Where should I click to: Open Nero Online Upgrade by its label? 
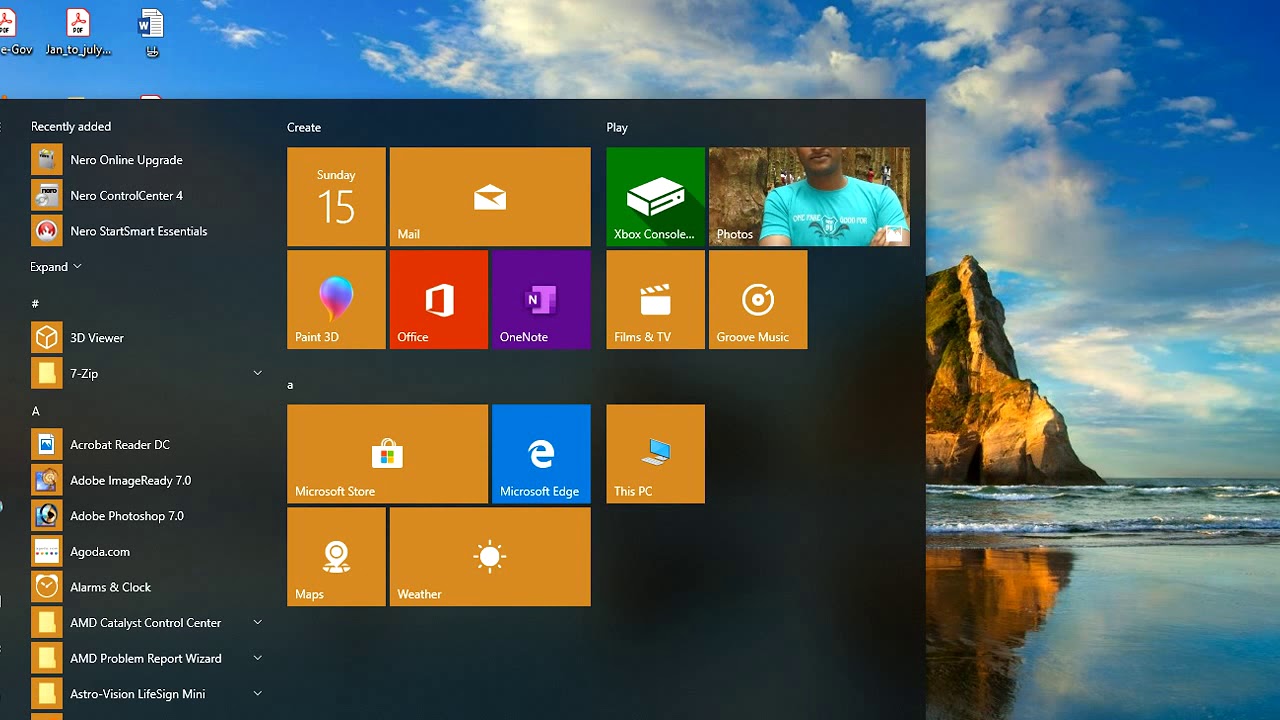(126, 160)
